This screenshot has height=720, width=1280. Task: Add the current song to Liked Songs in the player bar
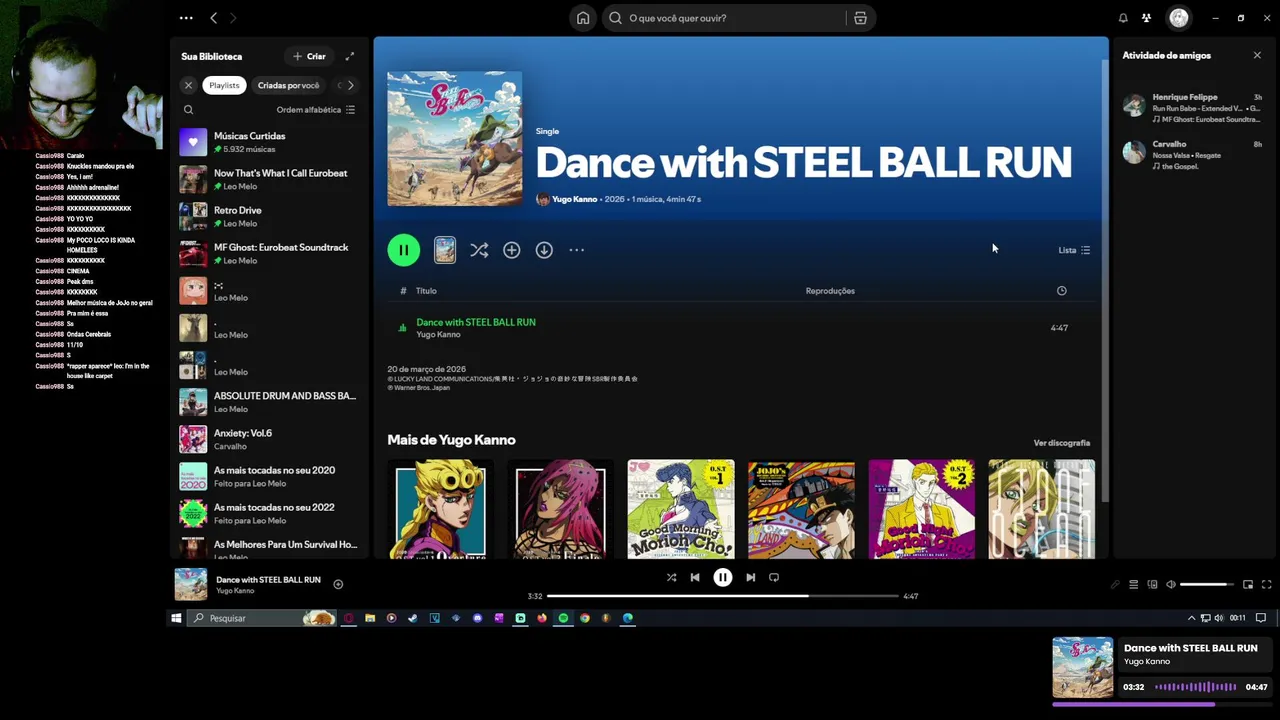click(x=338, y=584)
